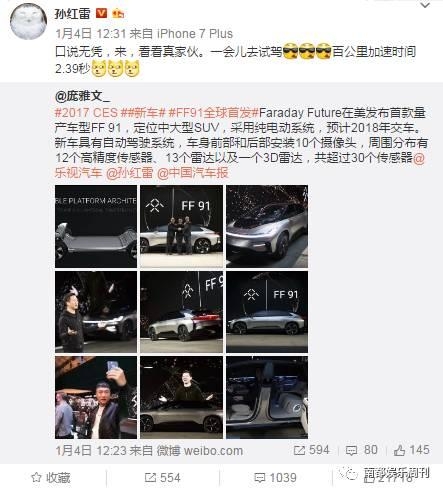Visit the @庞雅文_ user profile link

pos(82,97)
